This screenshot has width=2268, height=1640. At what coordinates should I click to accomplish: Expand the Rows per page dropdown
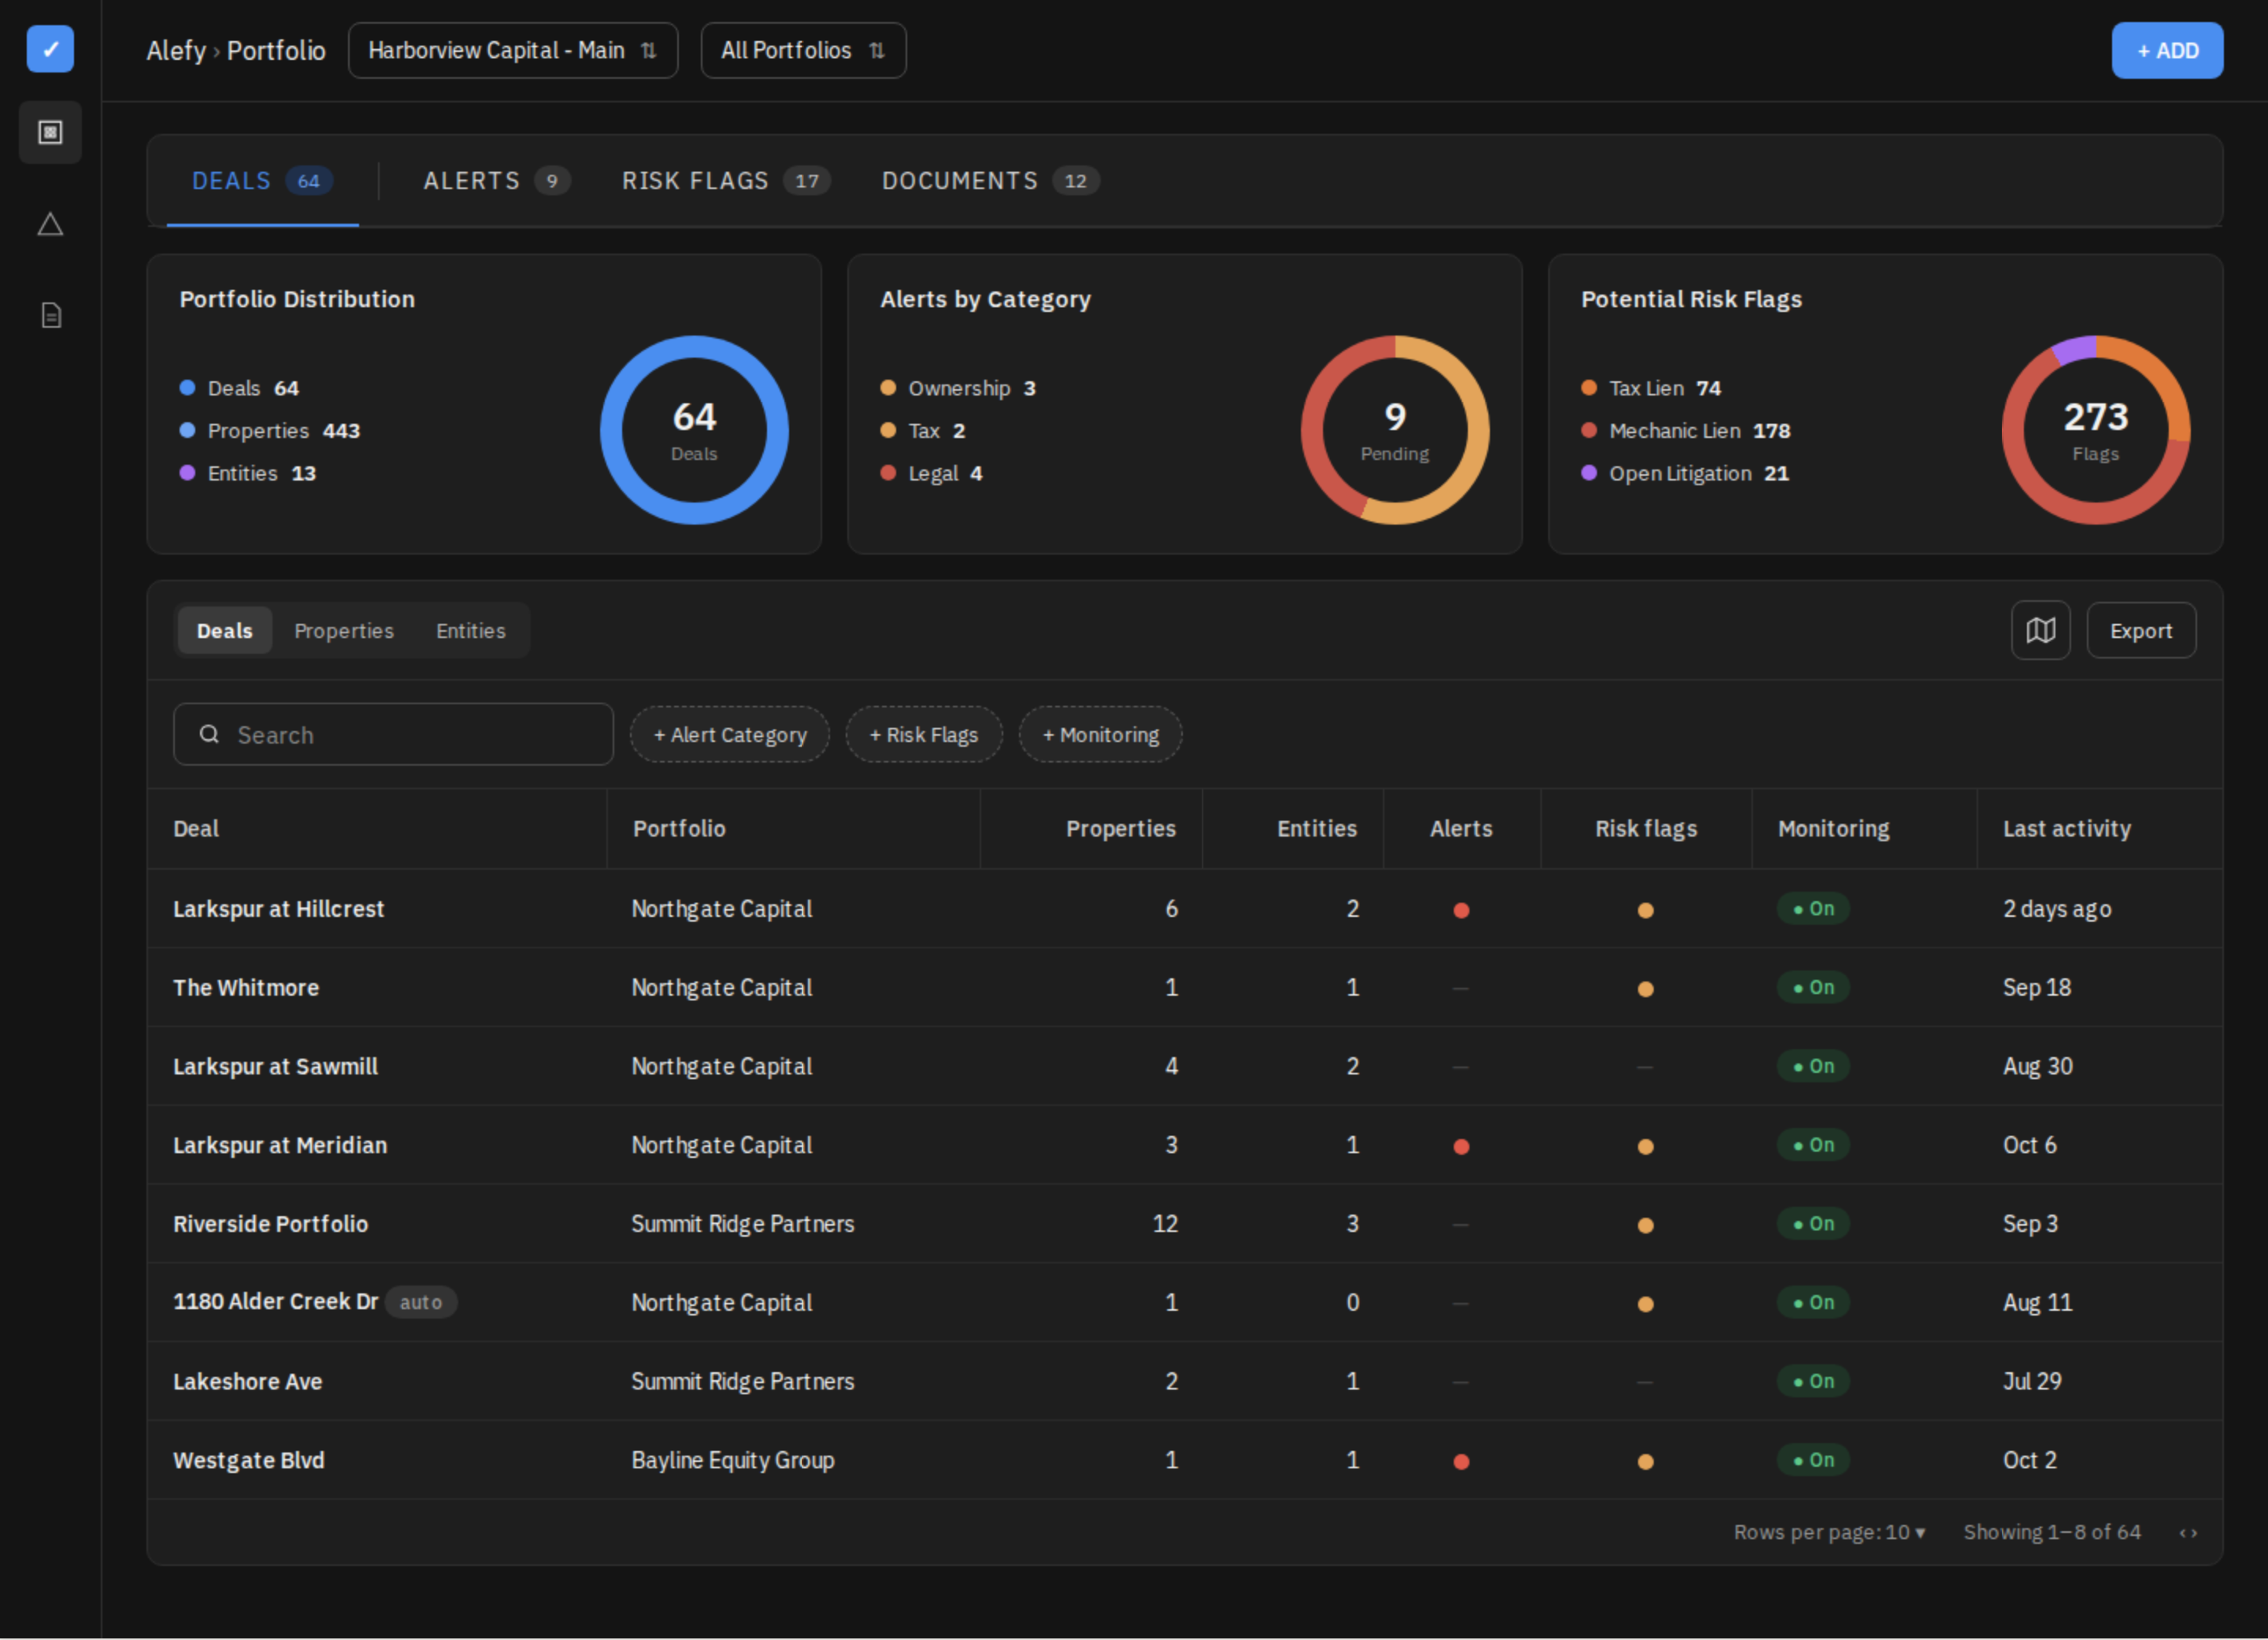tap(1829, 1532)
